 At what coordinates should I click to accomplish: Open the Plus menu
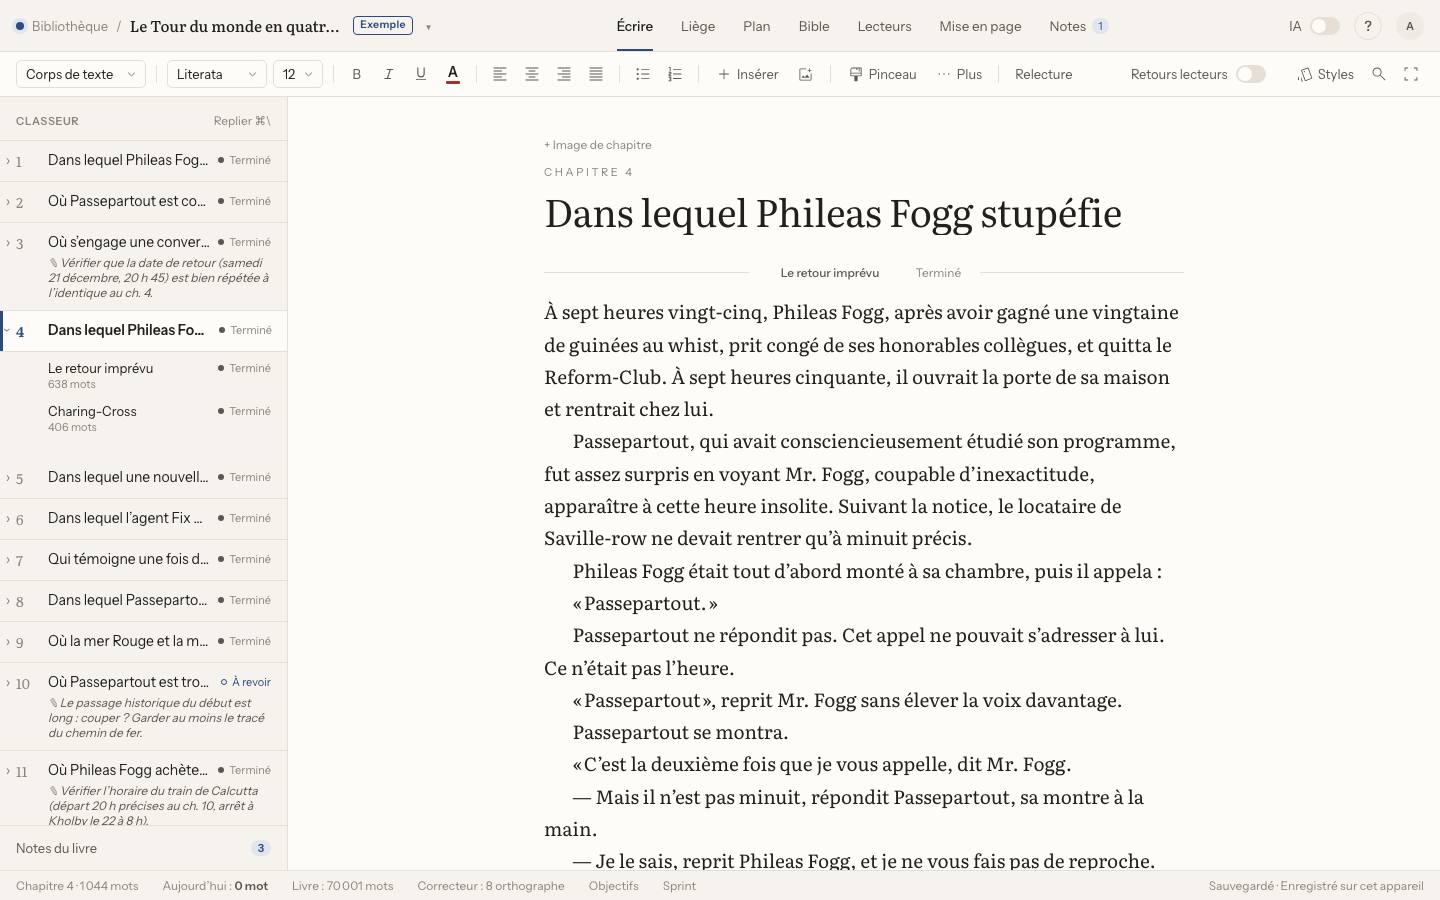point(960,74)
